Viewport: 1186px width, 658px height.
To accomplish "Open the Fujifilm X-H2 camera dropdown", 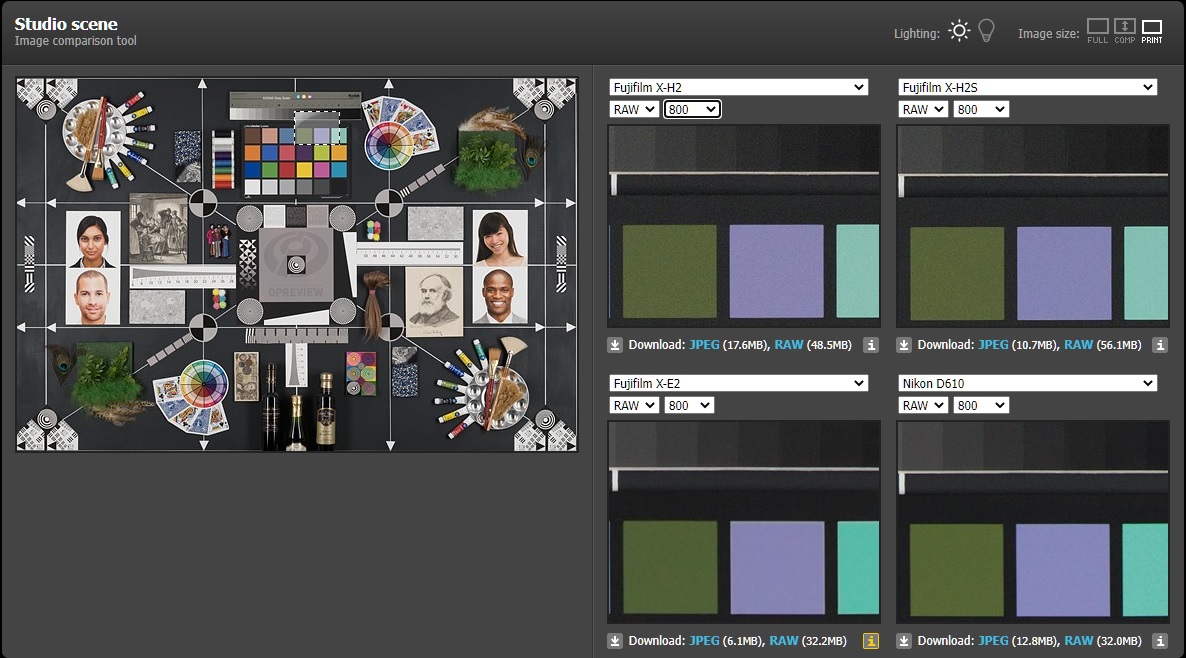I will (738, 88).
